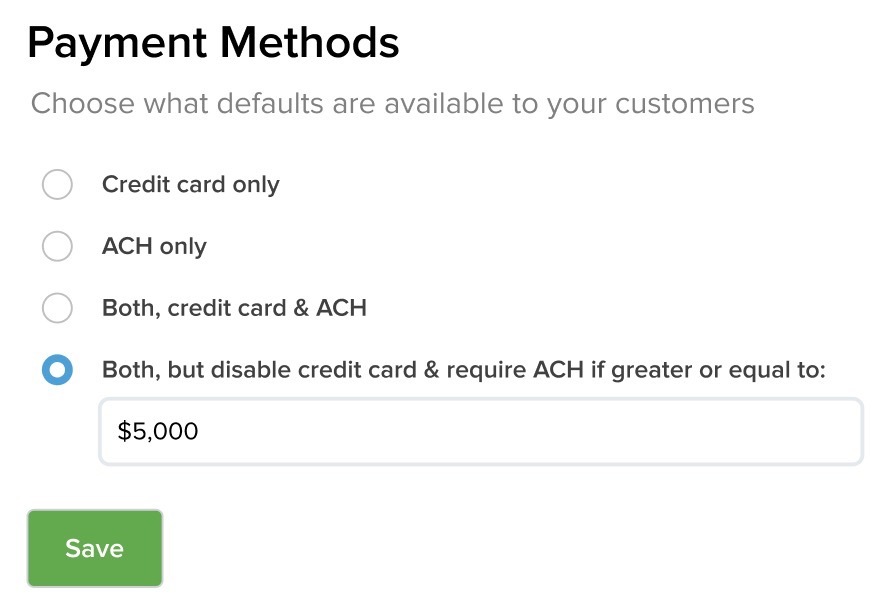Select the Credit card only radio button
The image size is (892, 598).
coord(57,184)
